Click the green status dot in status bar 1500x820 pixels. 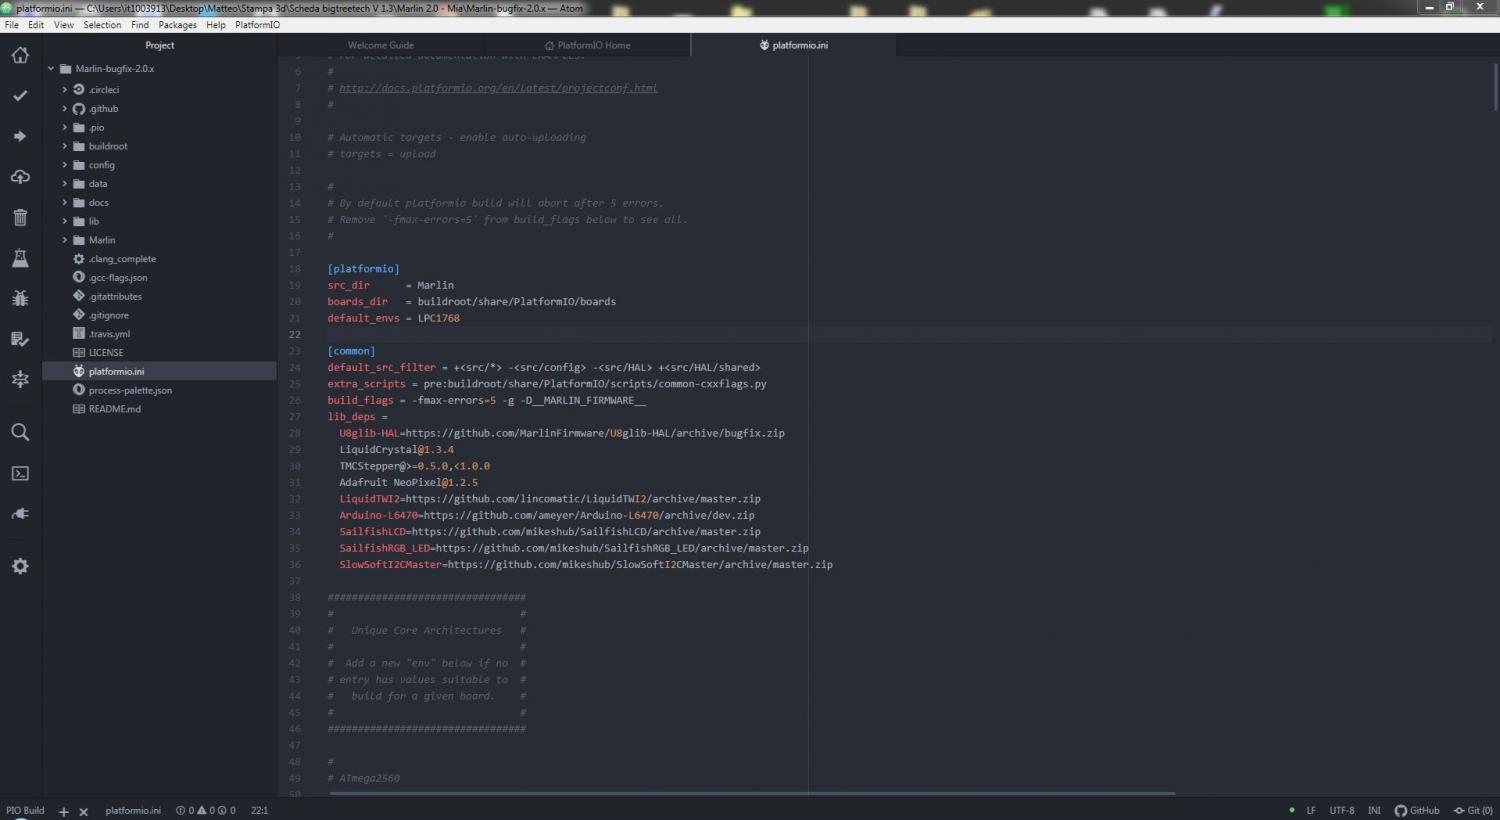1291,810
